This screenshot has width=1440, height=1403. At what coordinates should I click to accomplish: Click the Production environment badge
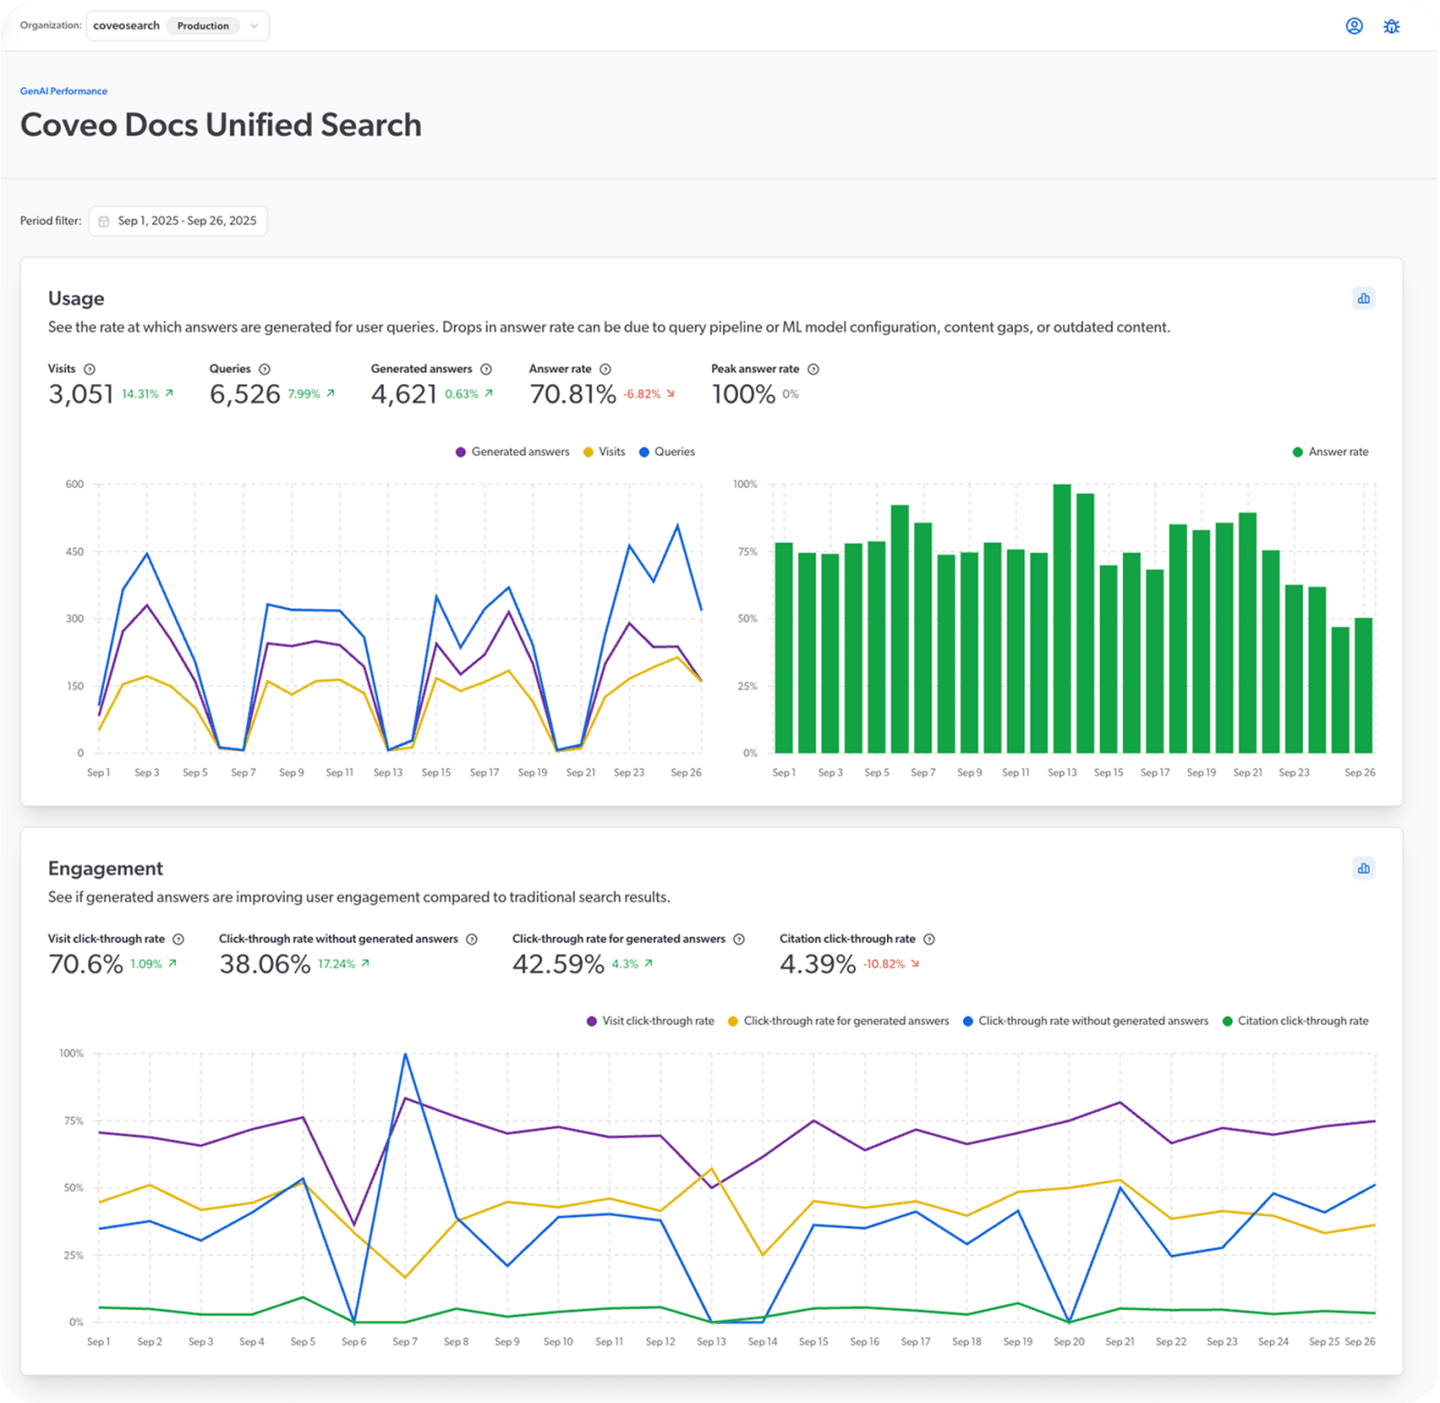click(x=203, y=26)
